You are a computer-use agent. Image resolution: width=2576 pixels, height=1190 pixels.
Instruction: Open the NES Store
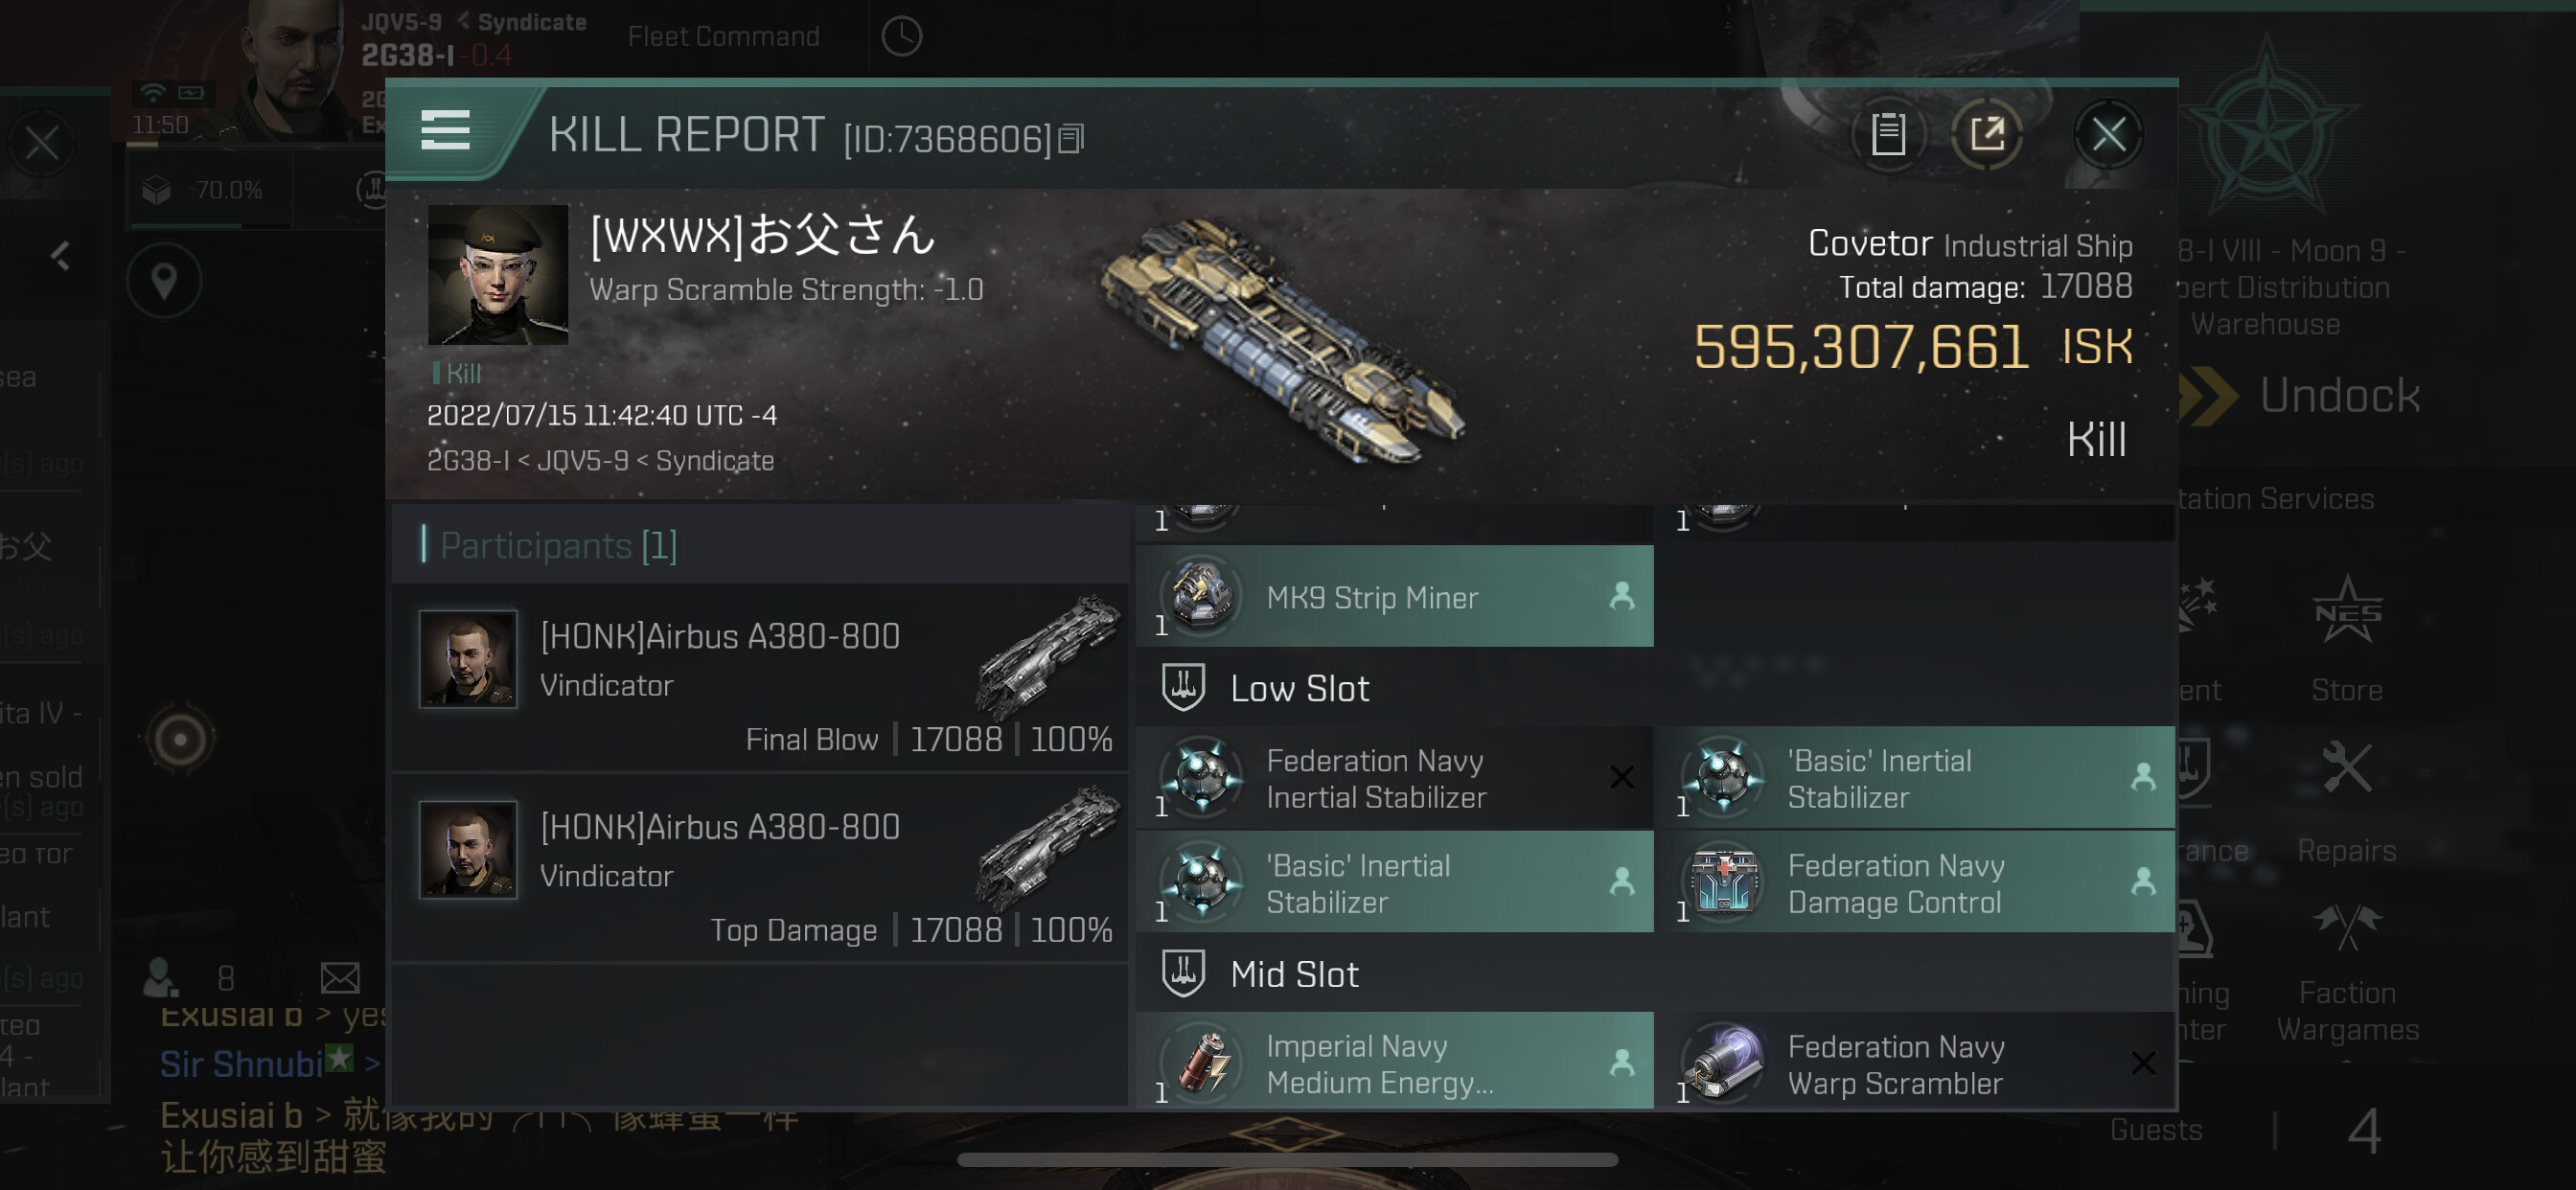[x=2346, y=640]
